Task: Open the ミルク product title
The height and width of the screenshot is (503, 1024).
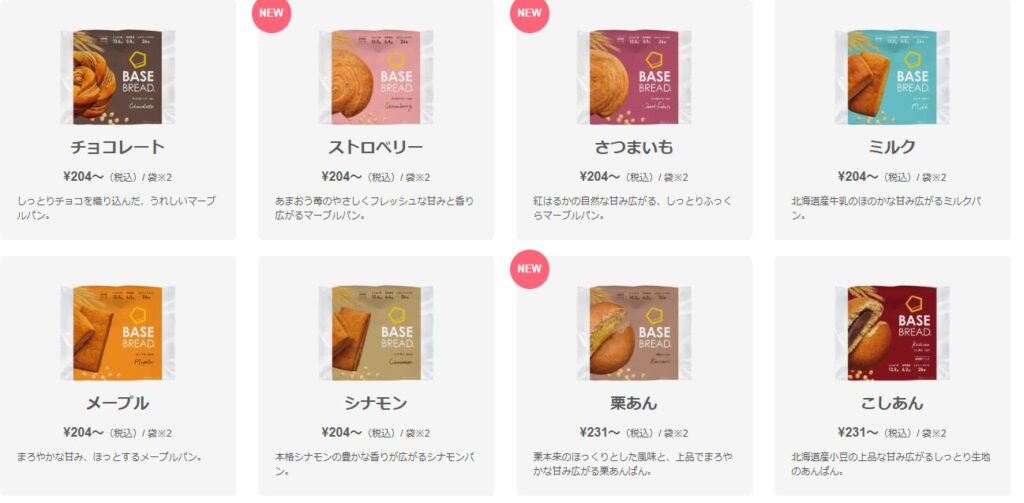Action: click(891, 147)
